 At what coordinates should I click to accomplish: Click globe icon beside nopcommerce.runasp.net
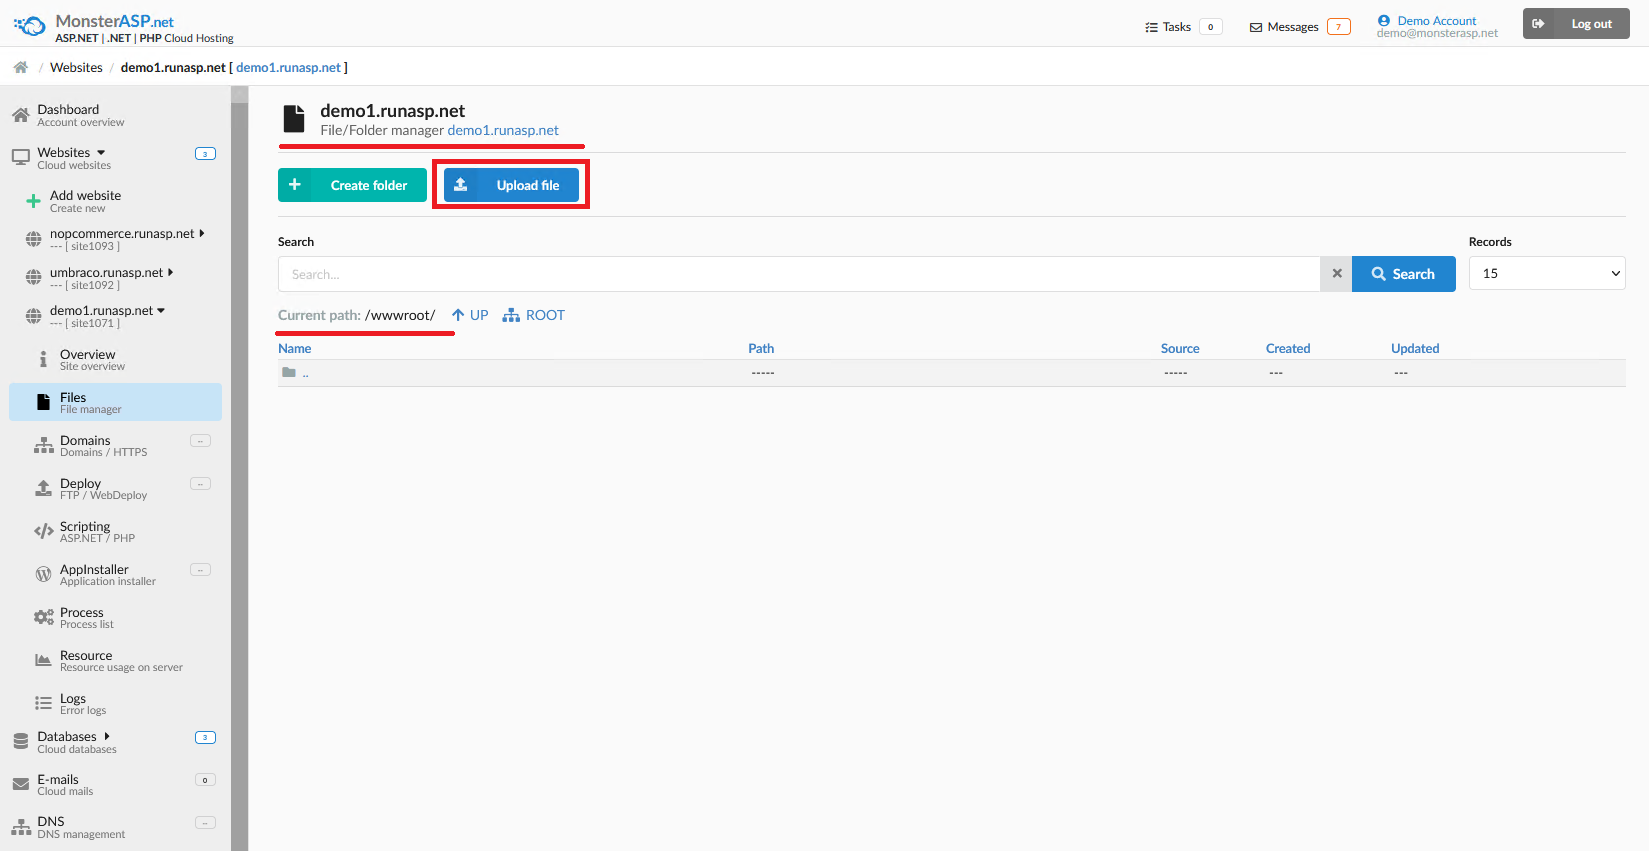point(33,239)
